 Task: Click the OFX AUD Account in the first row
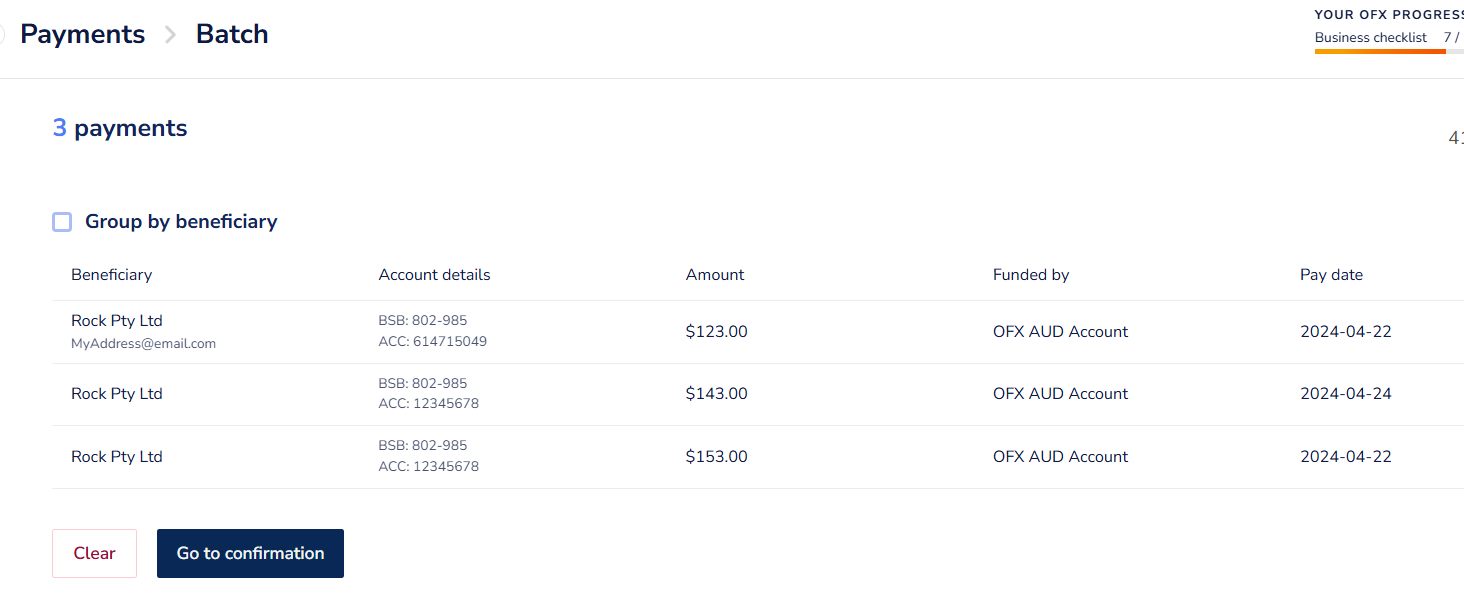[1060, 331]
